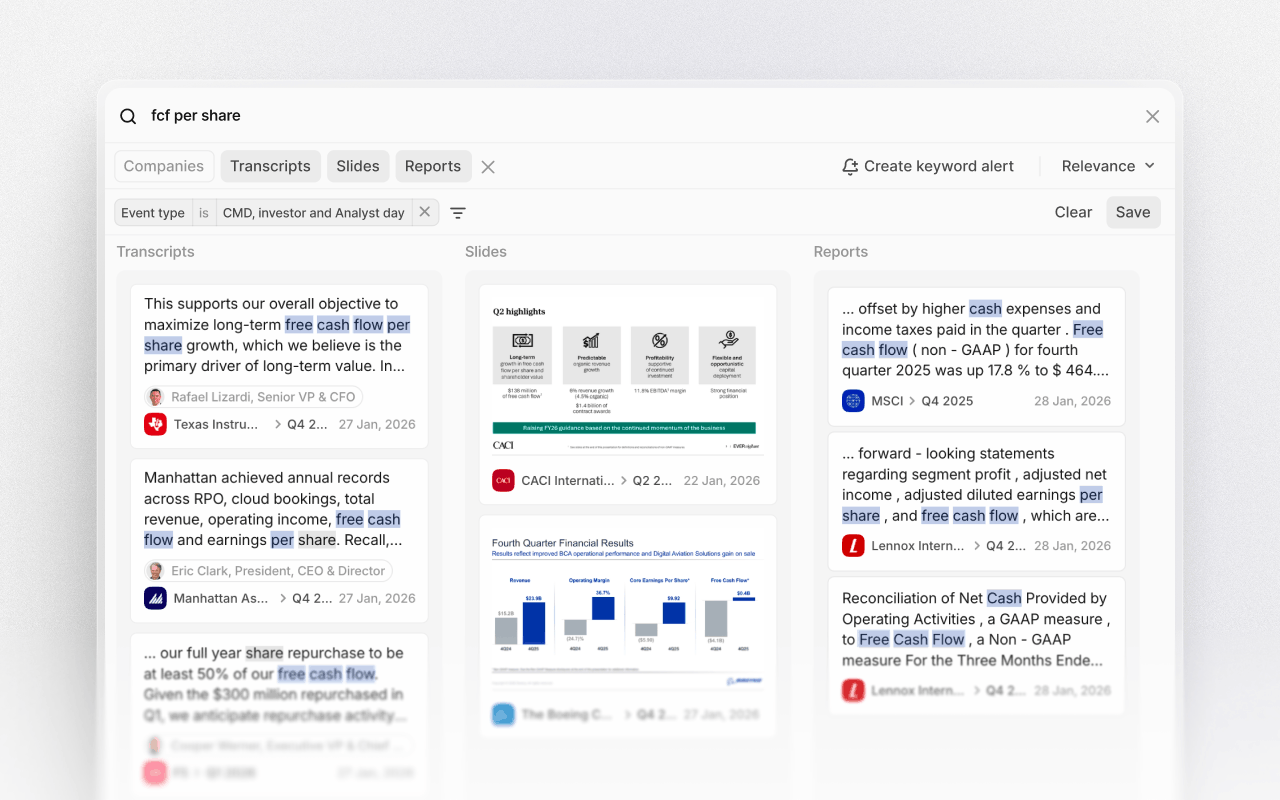Click the search magnifier icon
The height and width of the screenshot is (800, 1280).
point(128,116)
